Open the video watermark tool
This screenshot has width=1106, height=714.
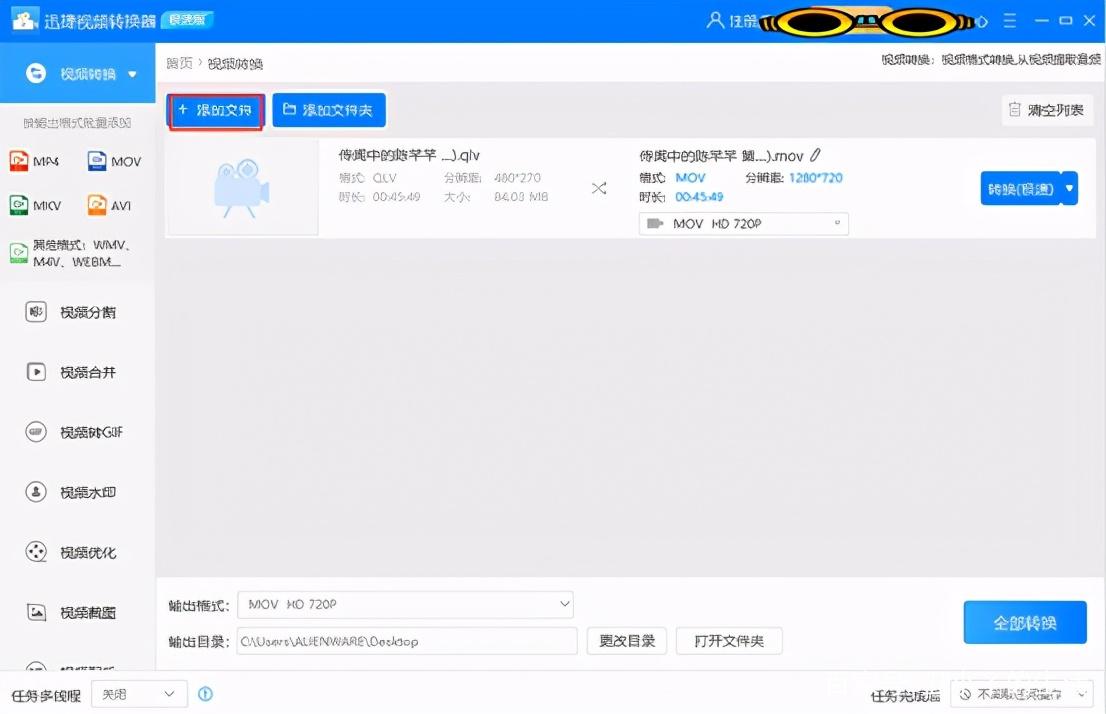pyautogui.click(x=77, y=492)
